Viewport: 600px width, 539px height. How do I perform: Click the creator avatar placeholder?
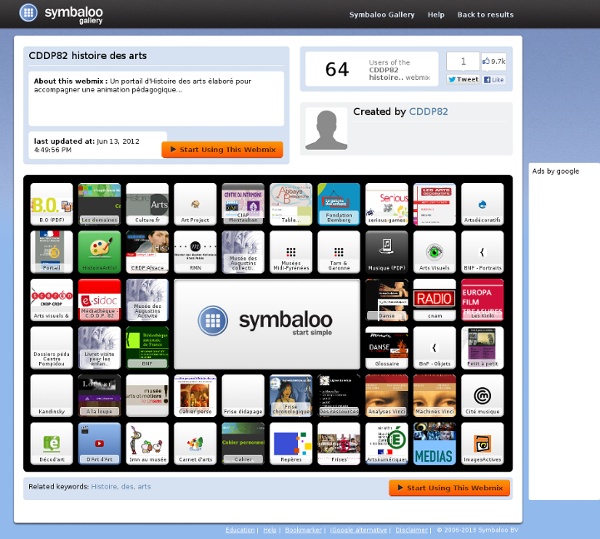click(x=326, y=129)
